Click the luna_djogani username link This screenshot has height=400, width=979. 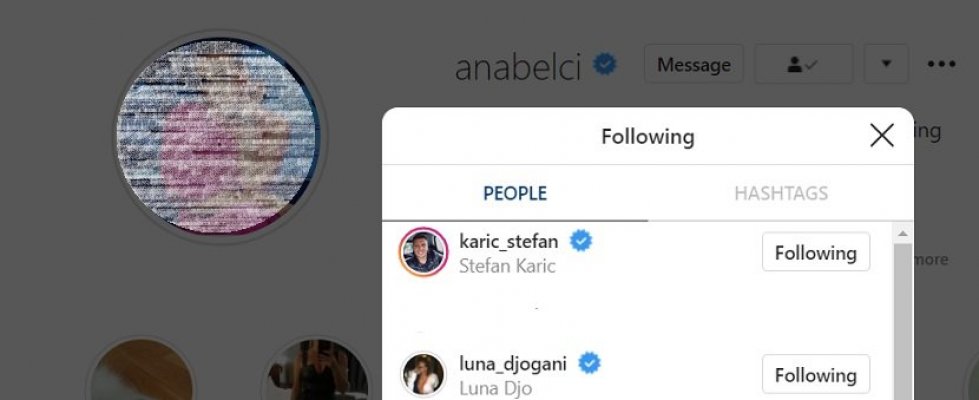(513, 364)
